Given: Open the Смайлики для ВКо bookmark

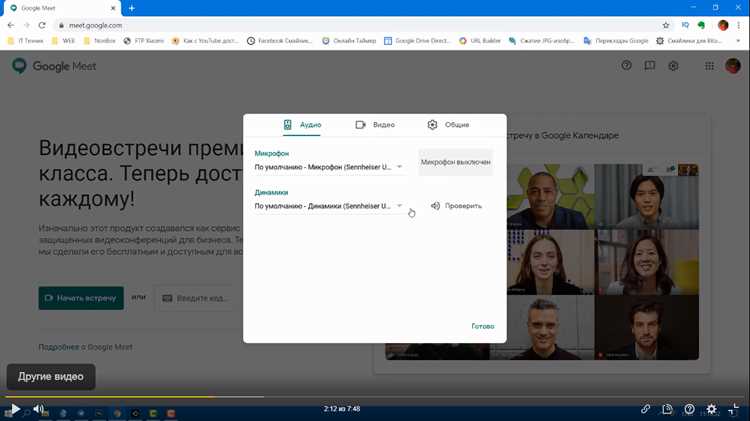Looking at the screenshot, I should pos(689,41).
